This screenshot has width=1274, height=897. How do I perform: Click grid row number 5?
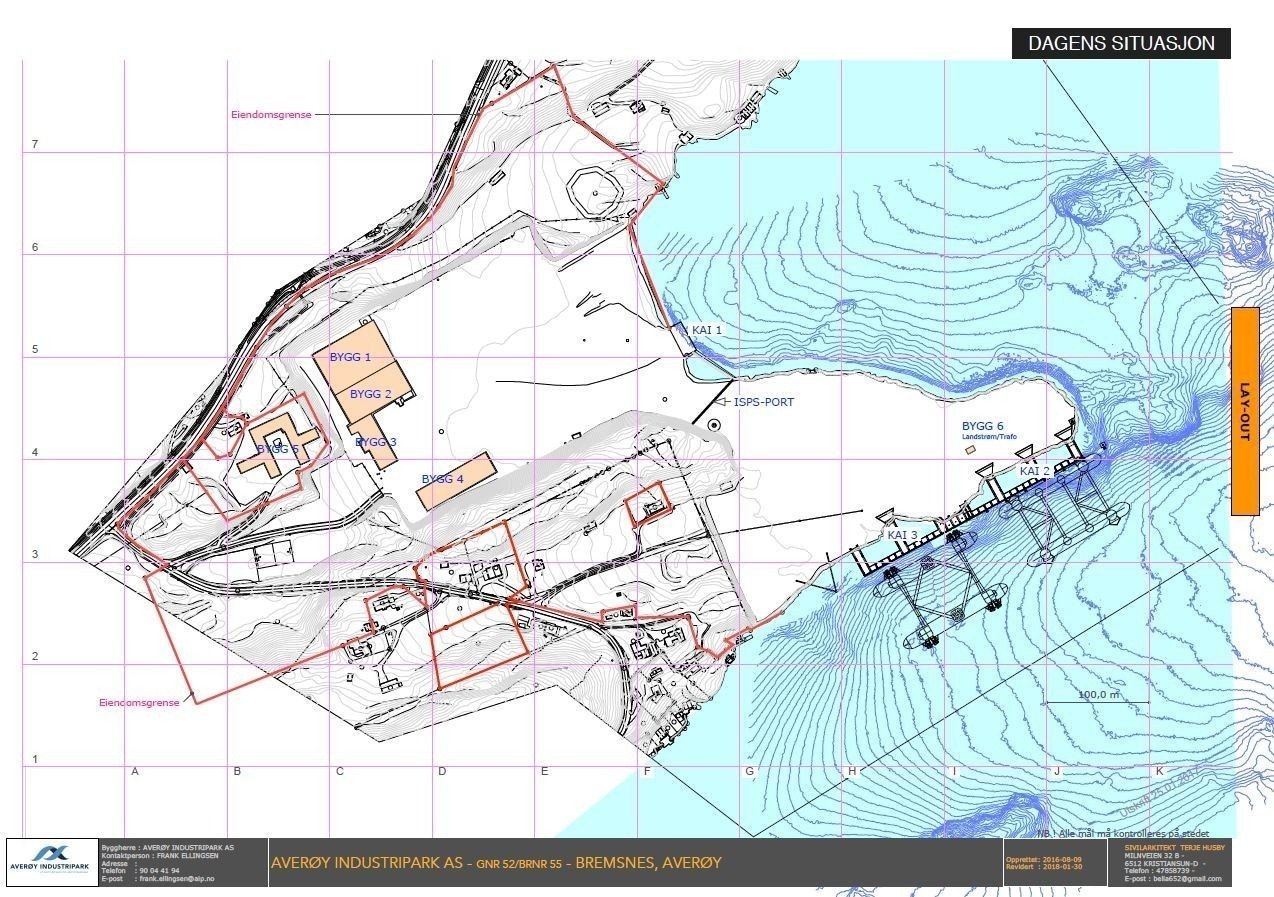(x=34, y=350)
